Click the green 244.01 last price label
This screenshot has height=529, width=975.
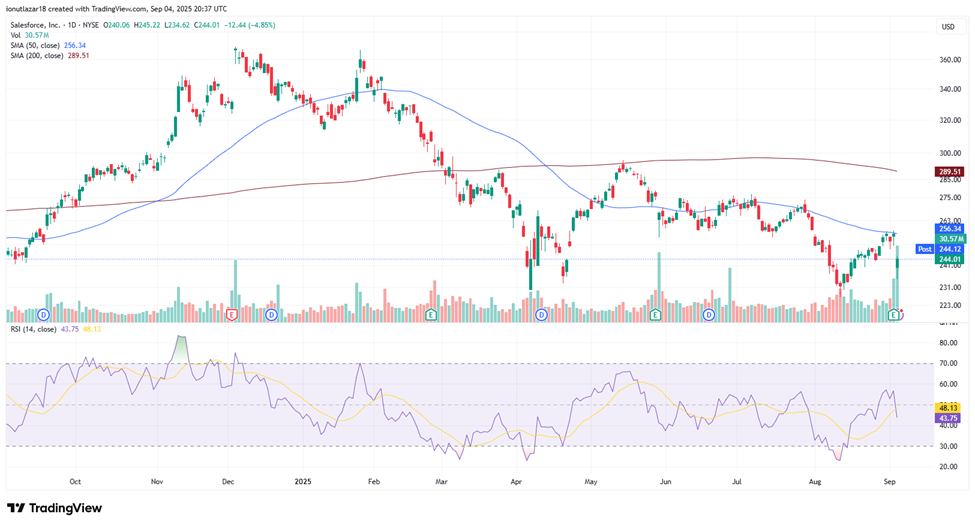(x=949, y=260)
